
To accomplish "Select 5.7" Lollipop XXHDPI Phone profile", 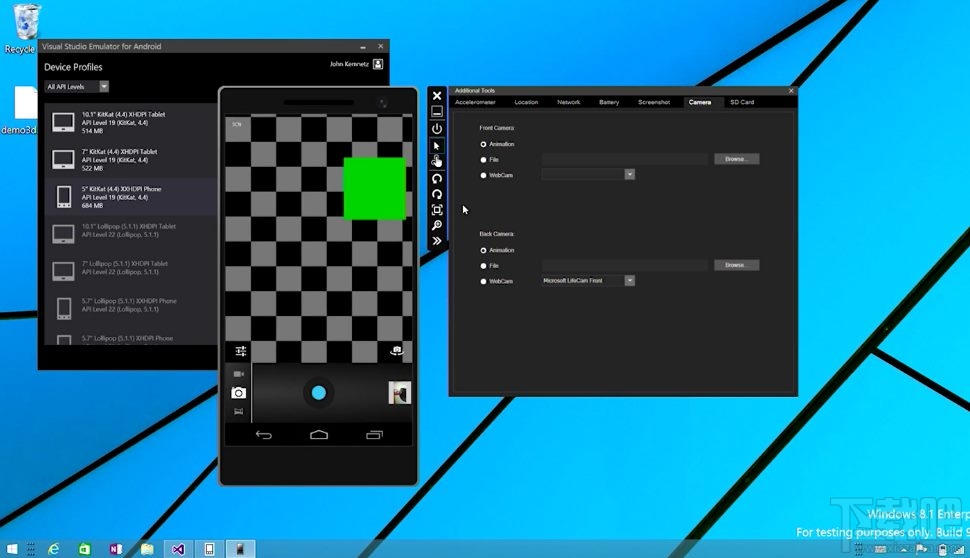I will coord(131,308).
